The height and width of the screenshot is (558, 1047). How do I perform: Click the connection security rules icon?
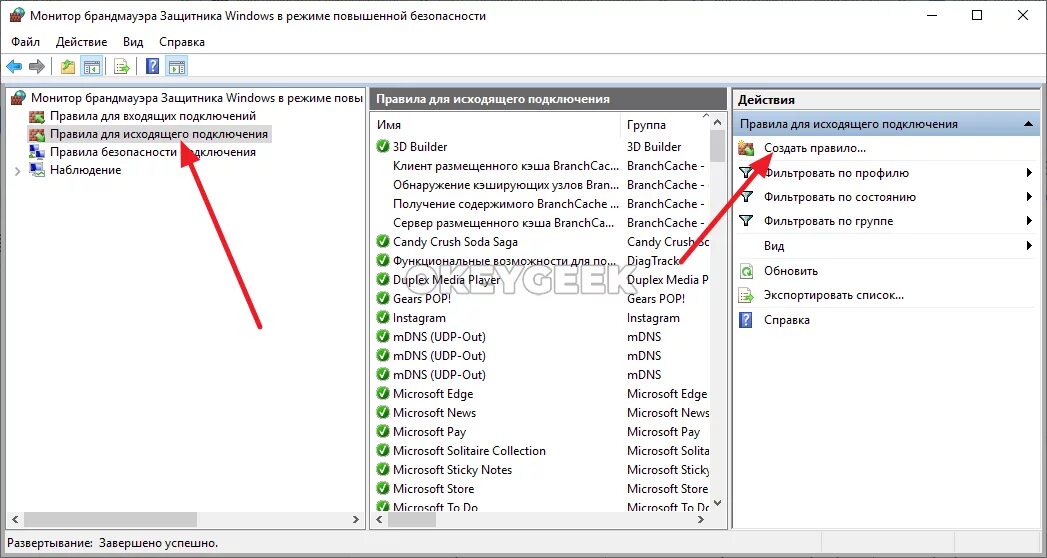37,152
